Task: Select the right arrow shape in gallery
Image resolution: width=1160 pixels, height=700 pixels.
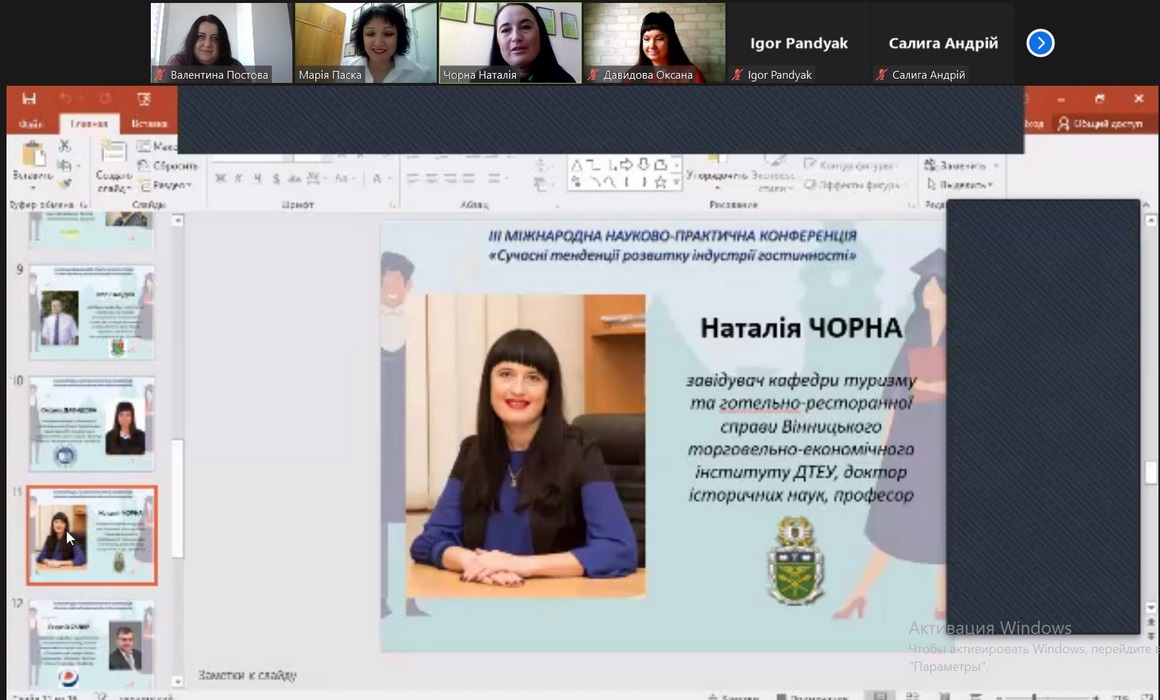Action: click(627, 164)
